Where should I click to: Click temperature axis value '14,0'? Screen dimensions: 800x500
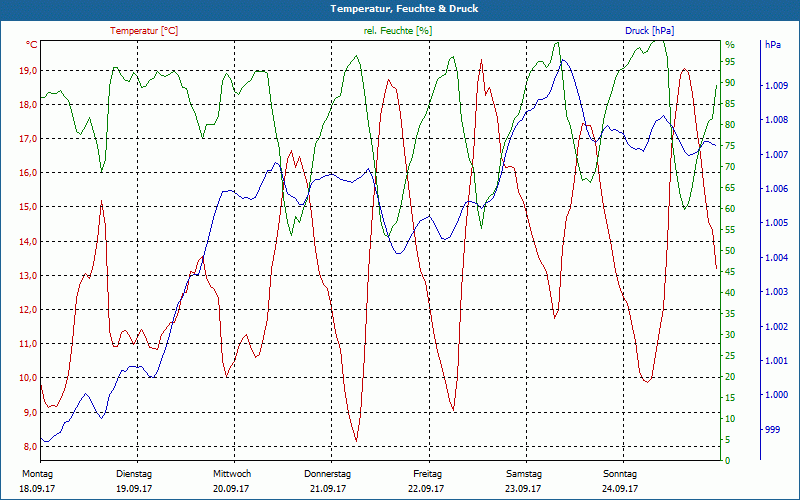tap(28, 241)
